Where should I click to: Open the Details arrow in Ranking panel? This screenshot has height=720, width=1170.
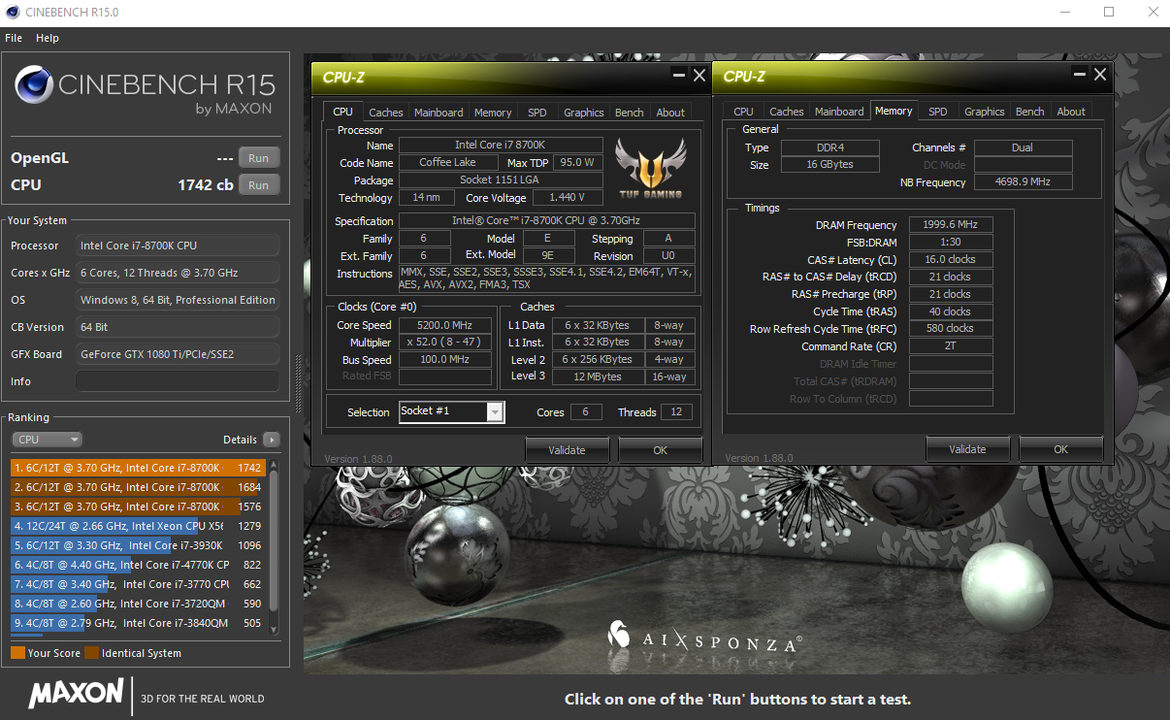(x=271, y=439)
